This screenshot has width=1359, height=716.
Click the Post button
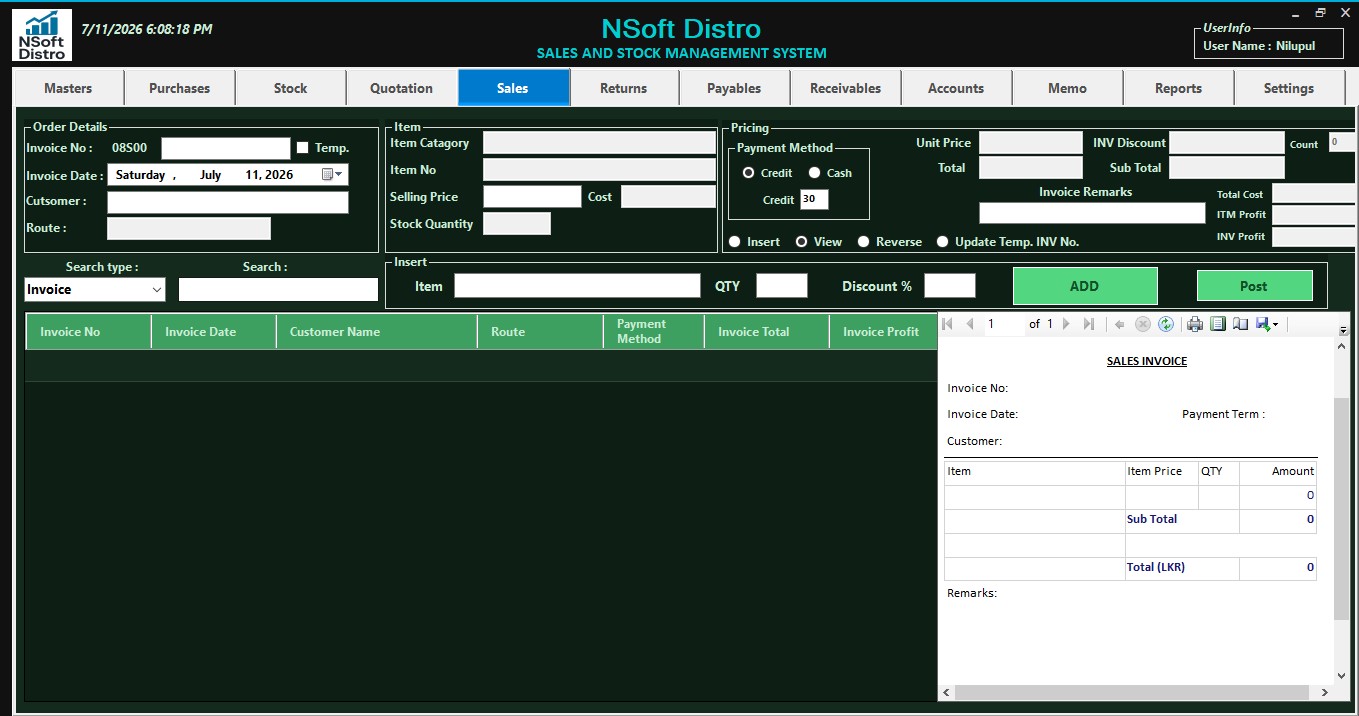1254,286
